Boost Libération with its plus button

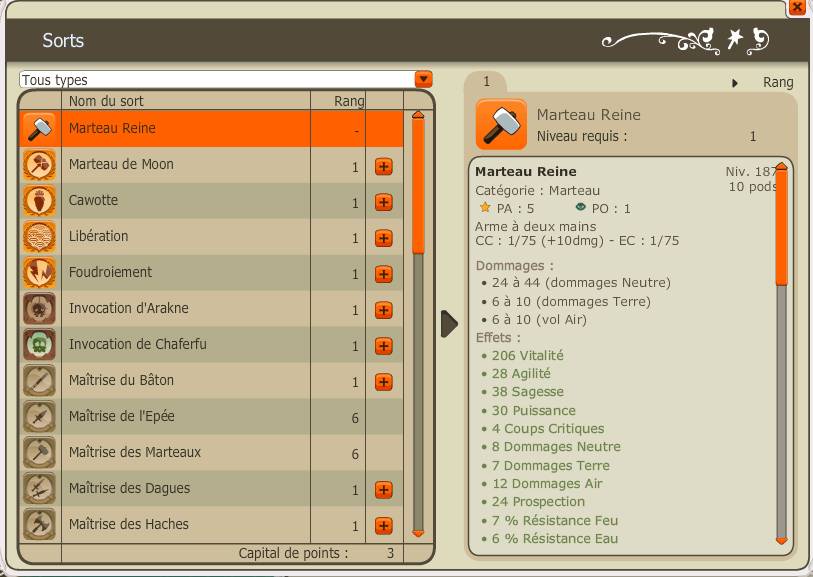click(384, 238)
